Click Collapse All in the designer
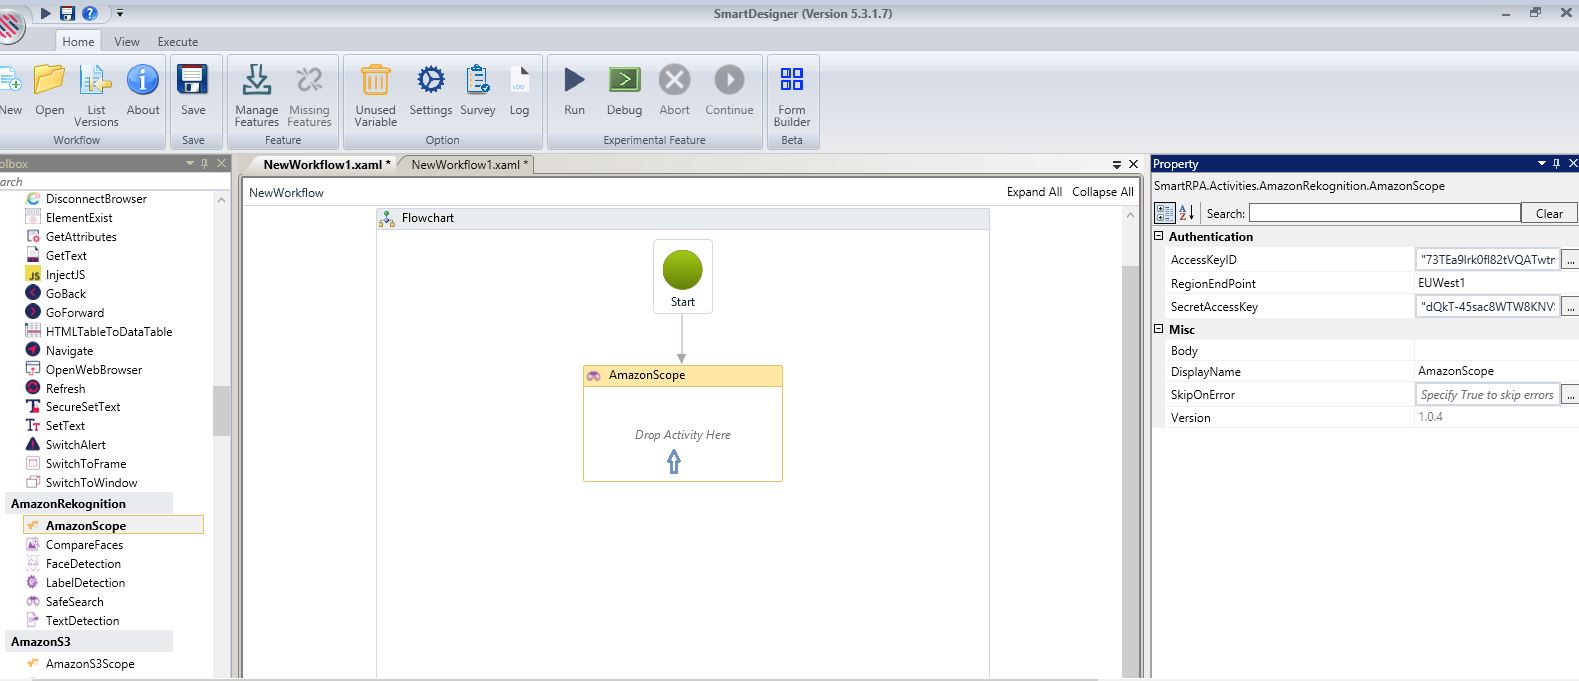1579x681 pixels. [x=1102, y=192]
